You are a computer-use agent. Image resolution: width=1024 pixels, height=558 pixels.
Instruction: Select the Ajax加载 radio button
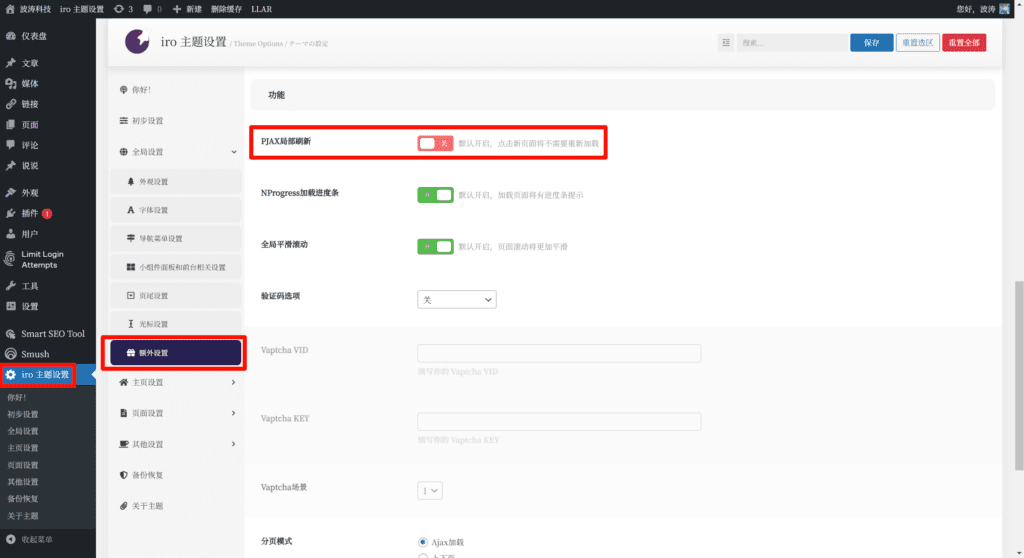click(423, 542)
